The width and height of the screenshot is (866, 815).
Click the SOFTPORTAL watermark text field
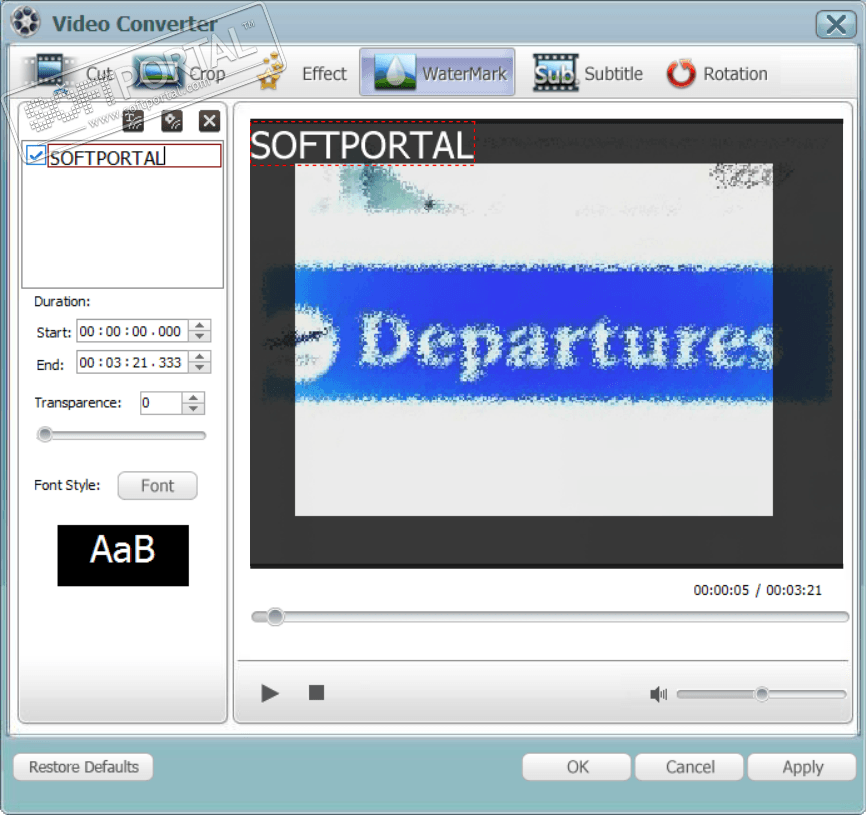point(134,156)
